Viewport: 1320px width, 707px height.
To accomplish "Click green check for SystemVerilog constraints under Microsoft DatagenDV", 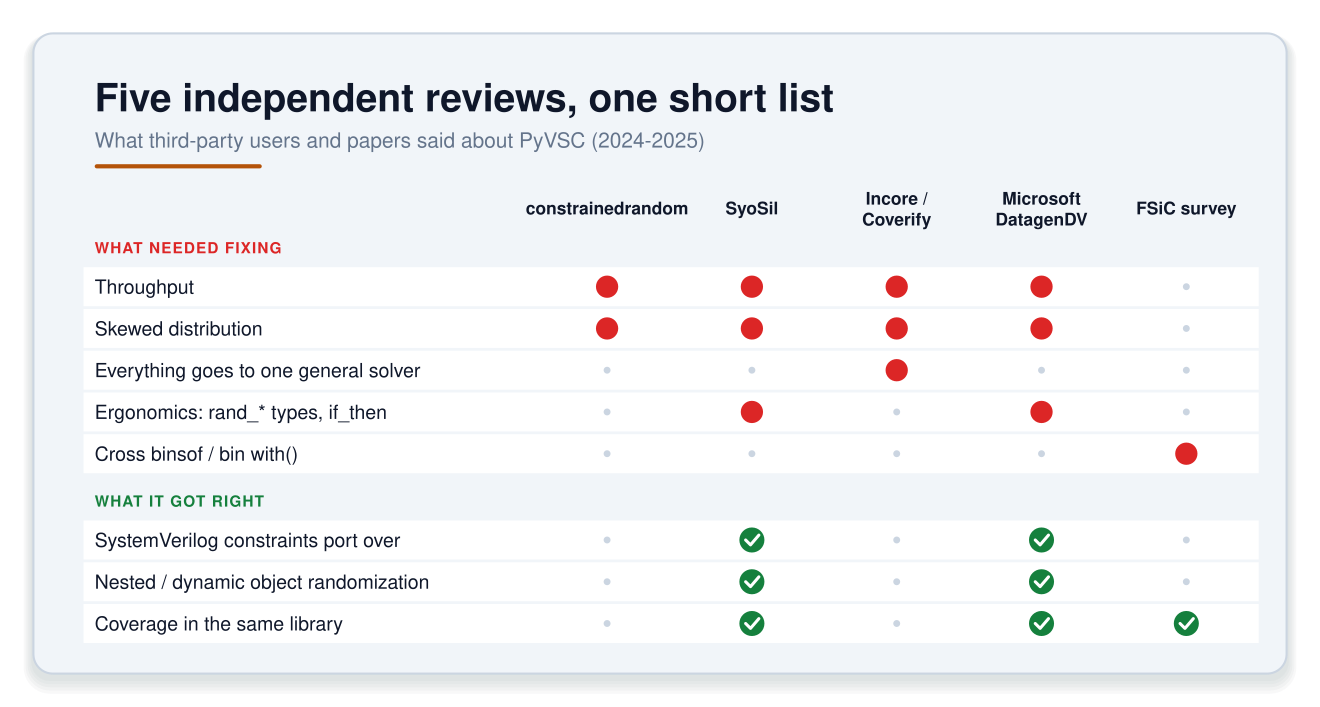I will (x=1041, y=540).
